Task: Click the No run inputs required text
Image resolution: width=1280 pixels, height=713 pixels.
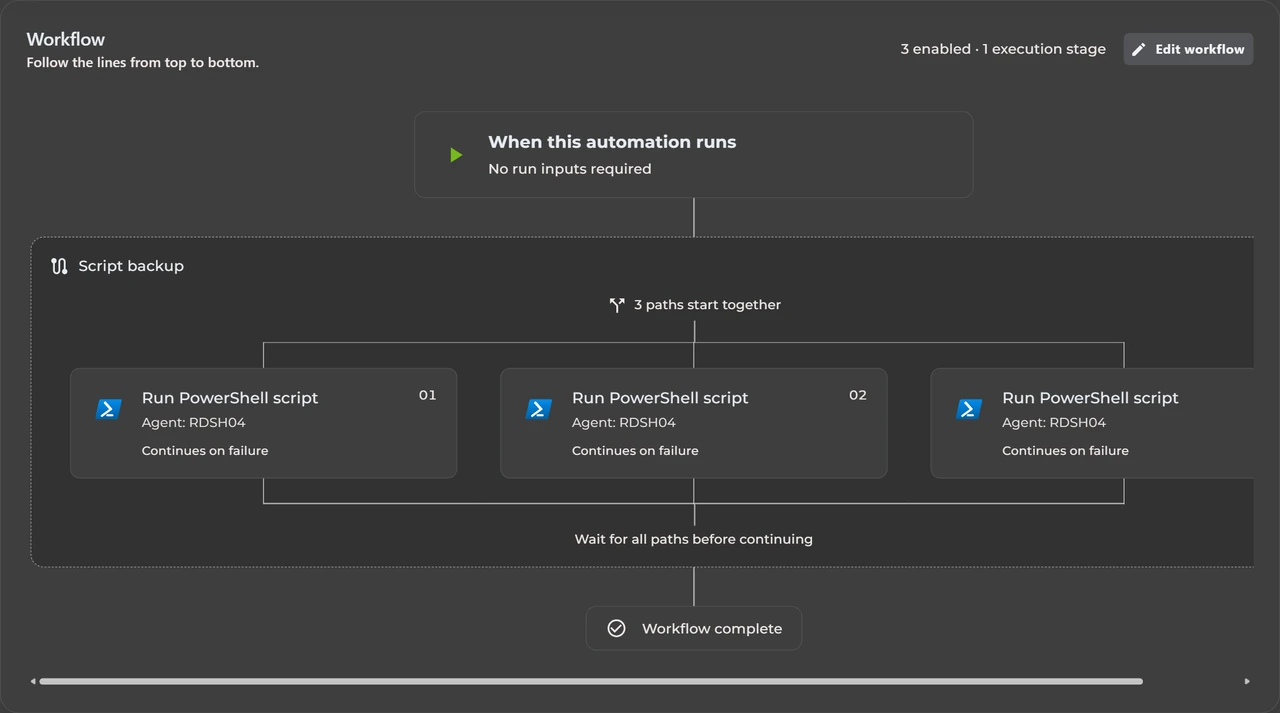Action: (x=570, y=169)
